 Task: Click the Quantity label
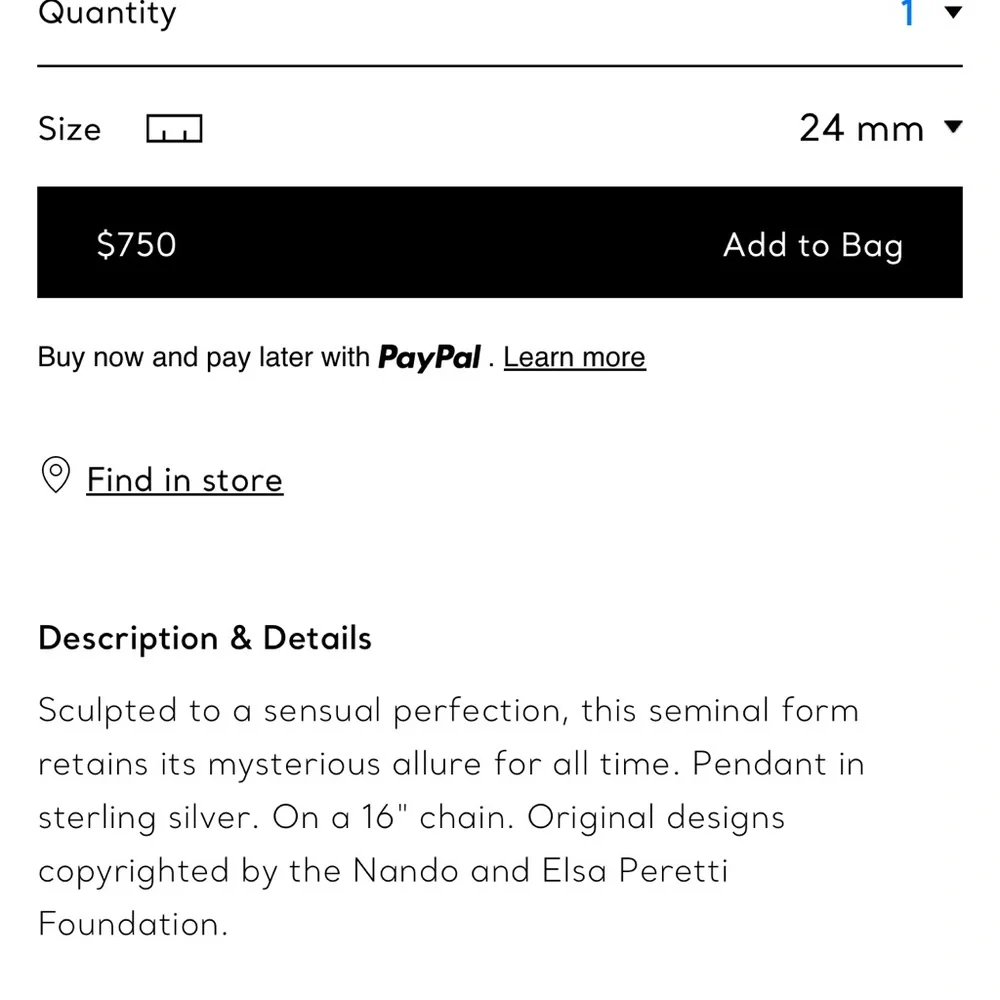(x=107, y=13)
